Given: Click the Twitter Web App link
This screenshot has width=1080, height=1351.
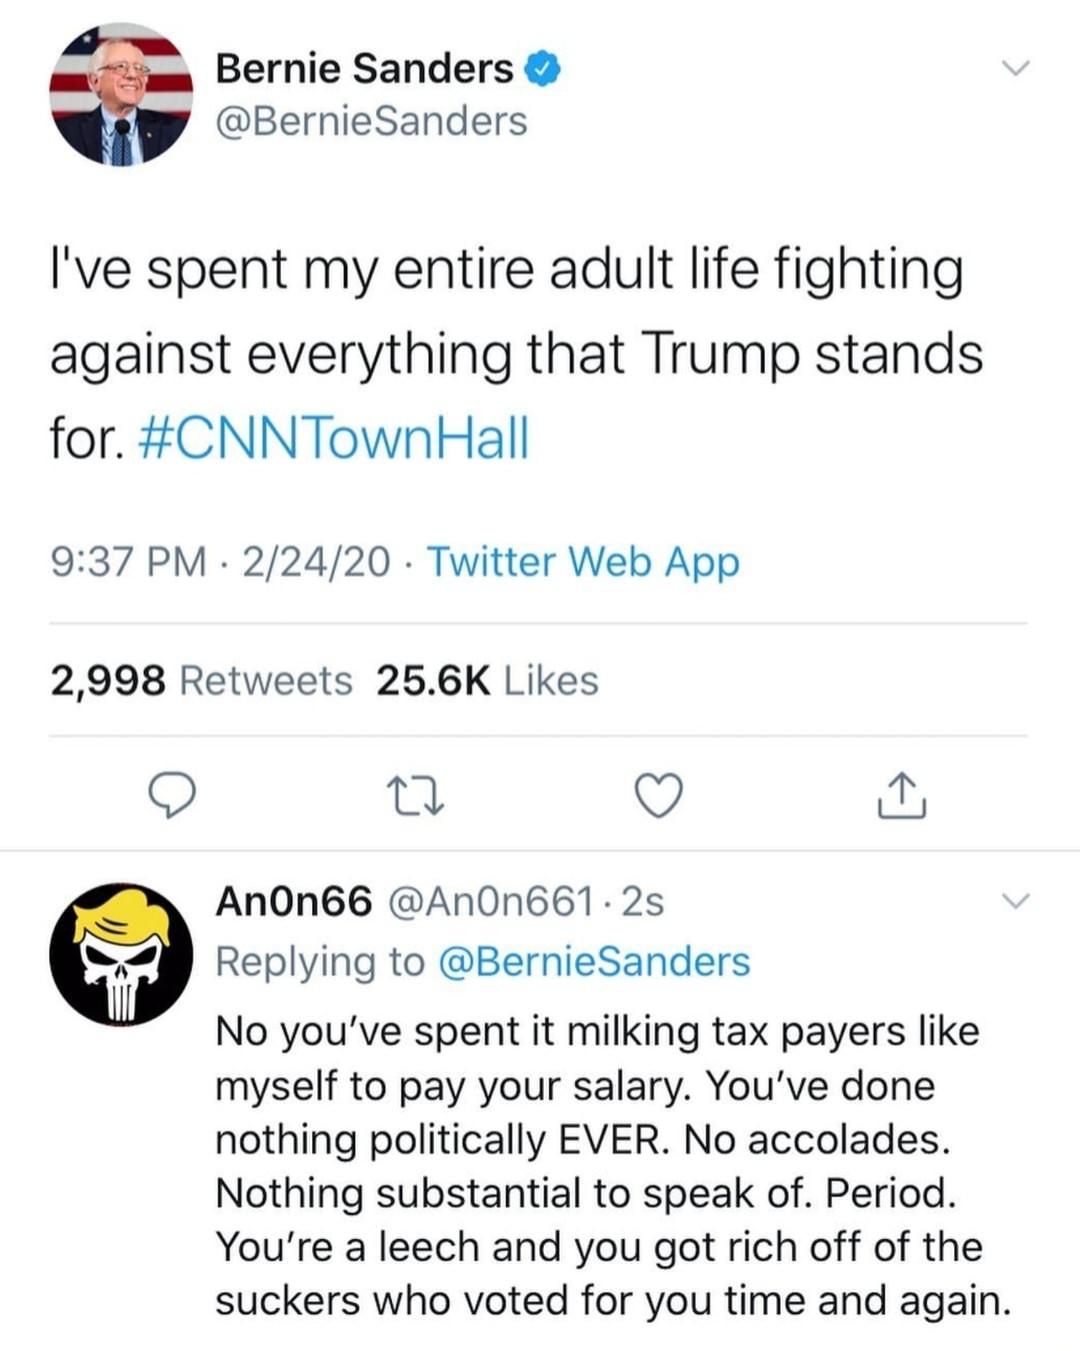Looking at the screenshot, I should point(583,561).
